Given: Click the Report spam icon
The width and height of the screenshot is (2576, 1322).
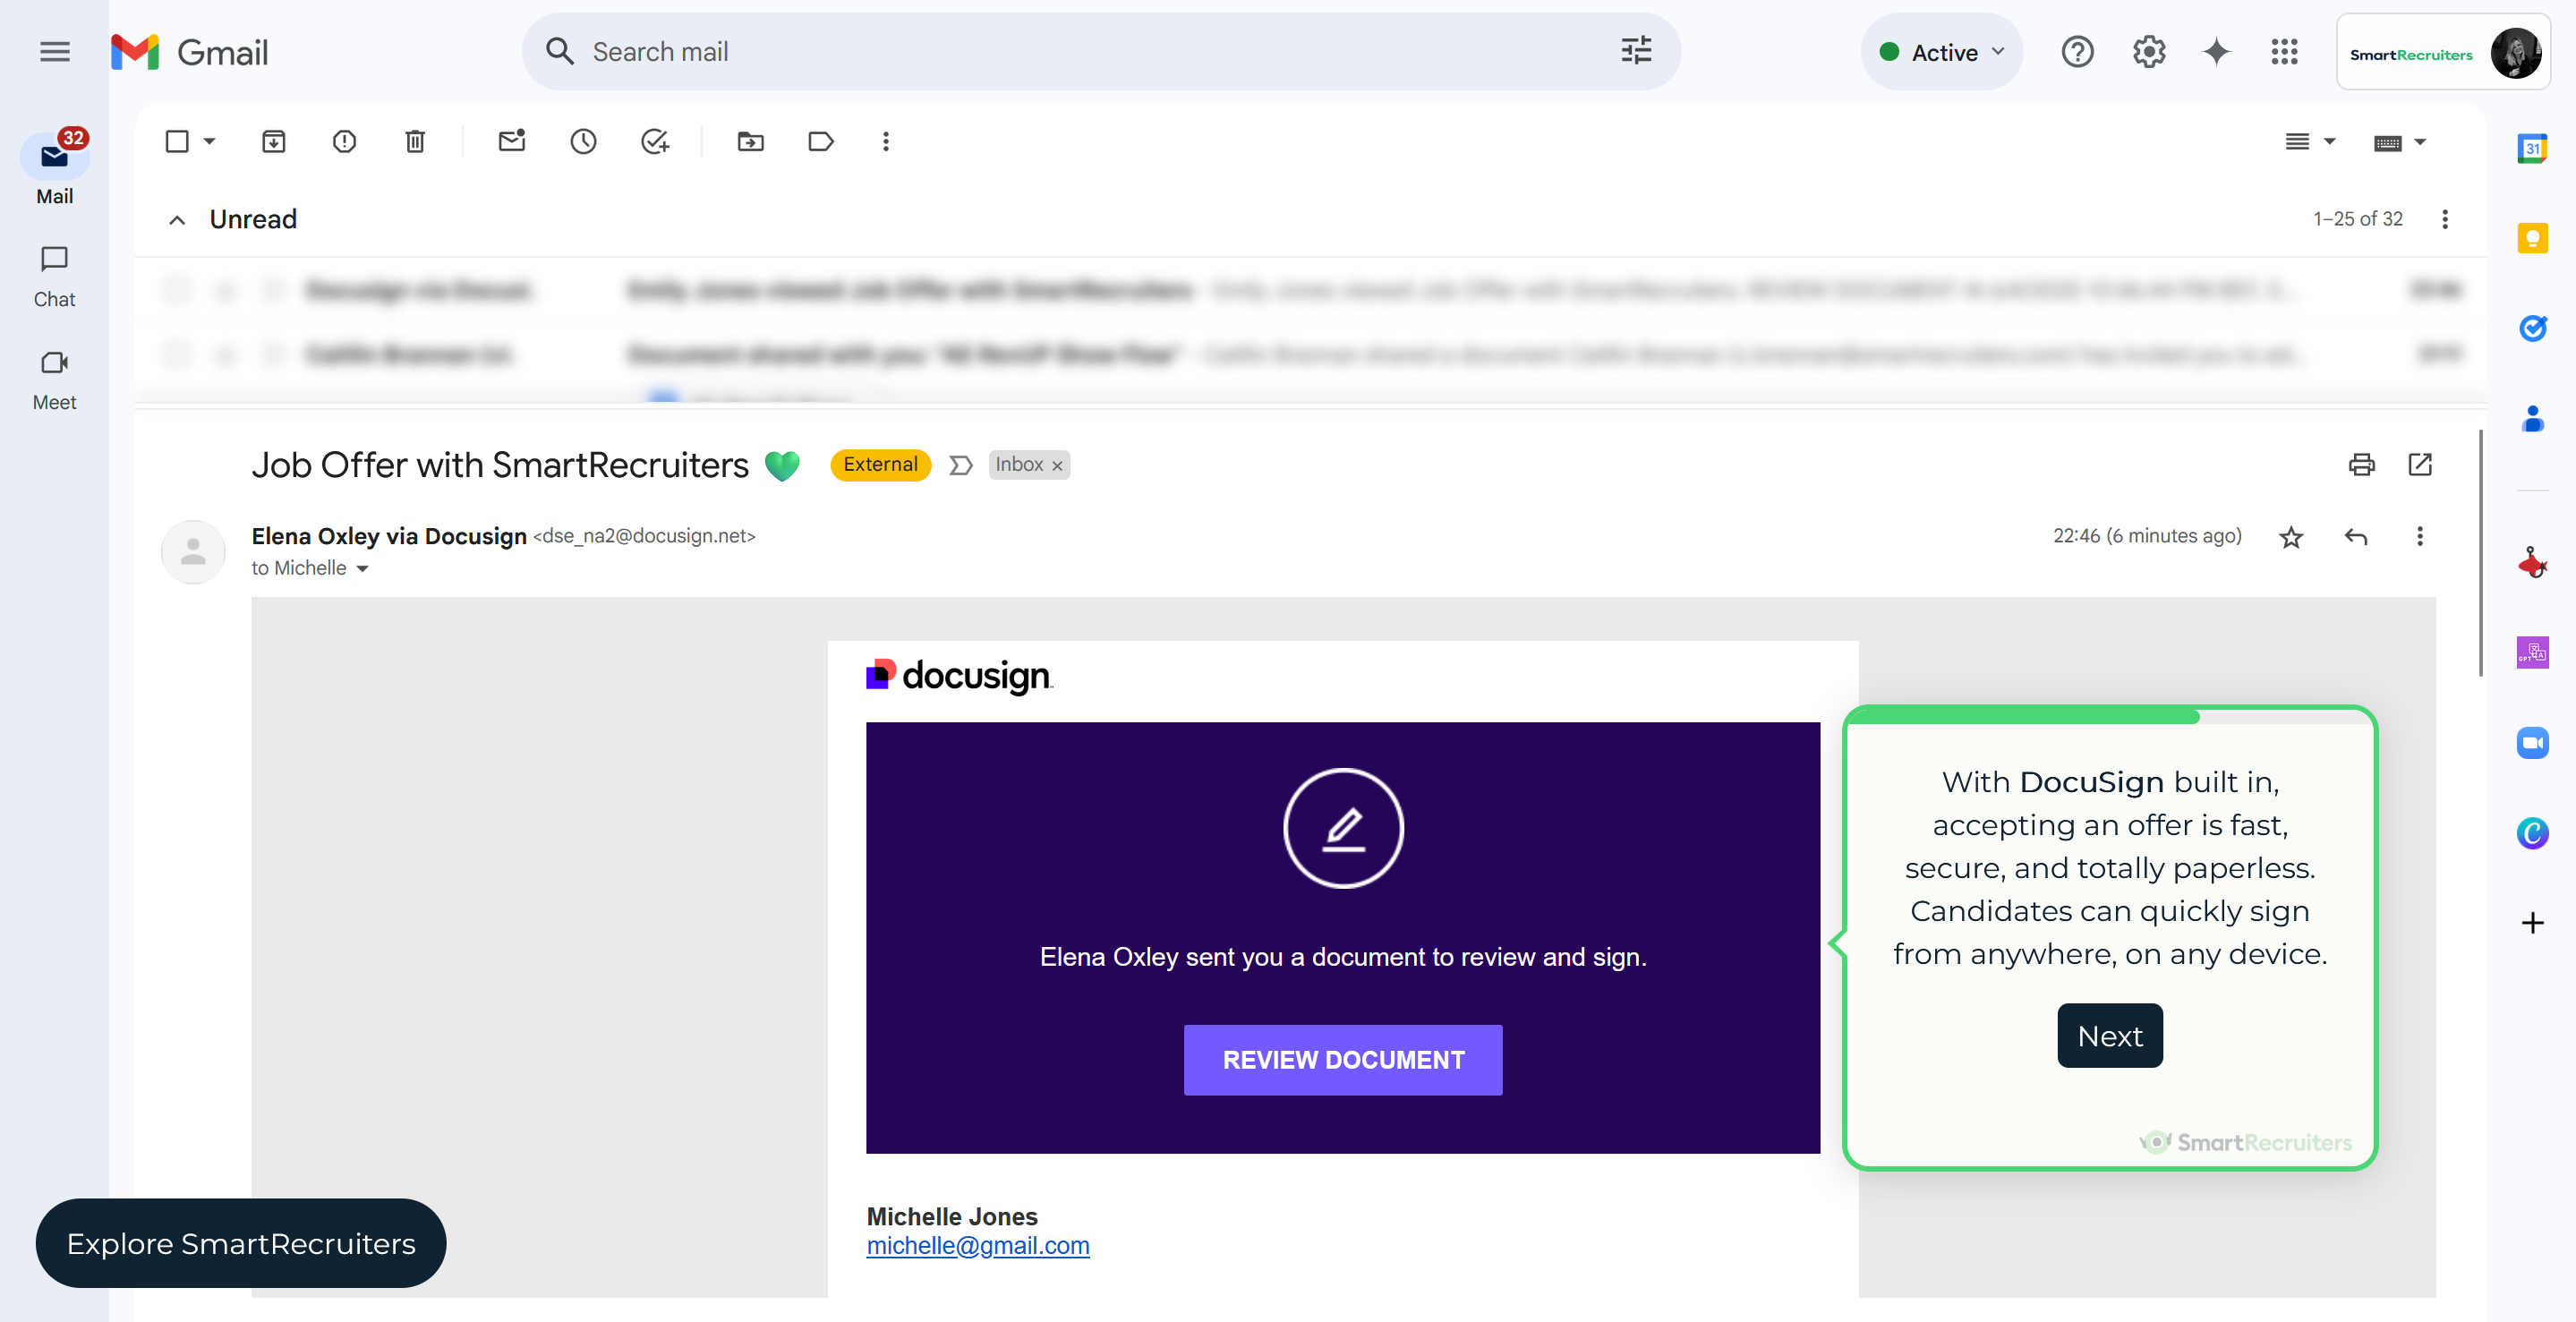Looking at the screenshot, I should [344, 141].
